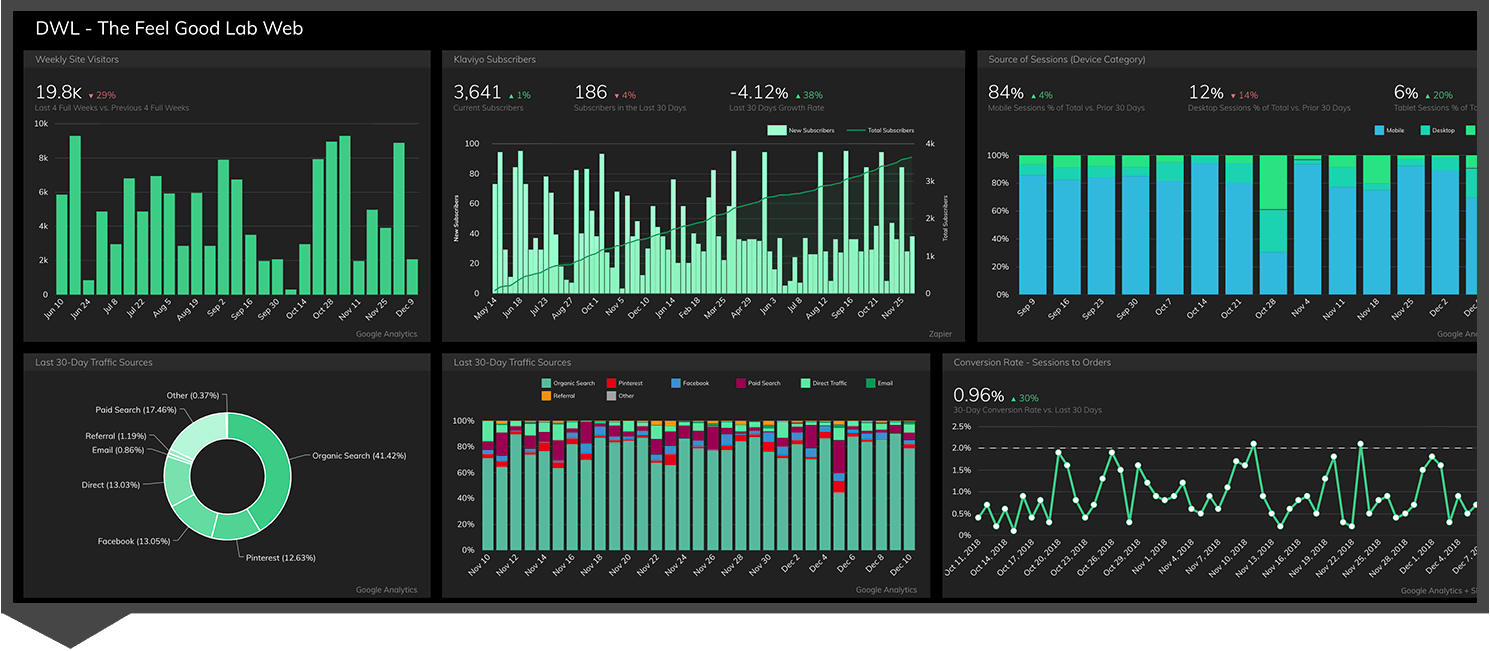
Task: Select the Facebook legend icon in Traffic Sources
Action: pyautogui.click(x=675, y=383)
